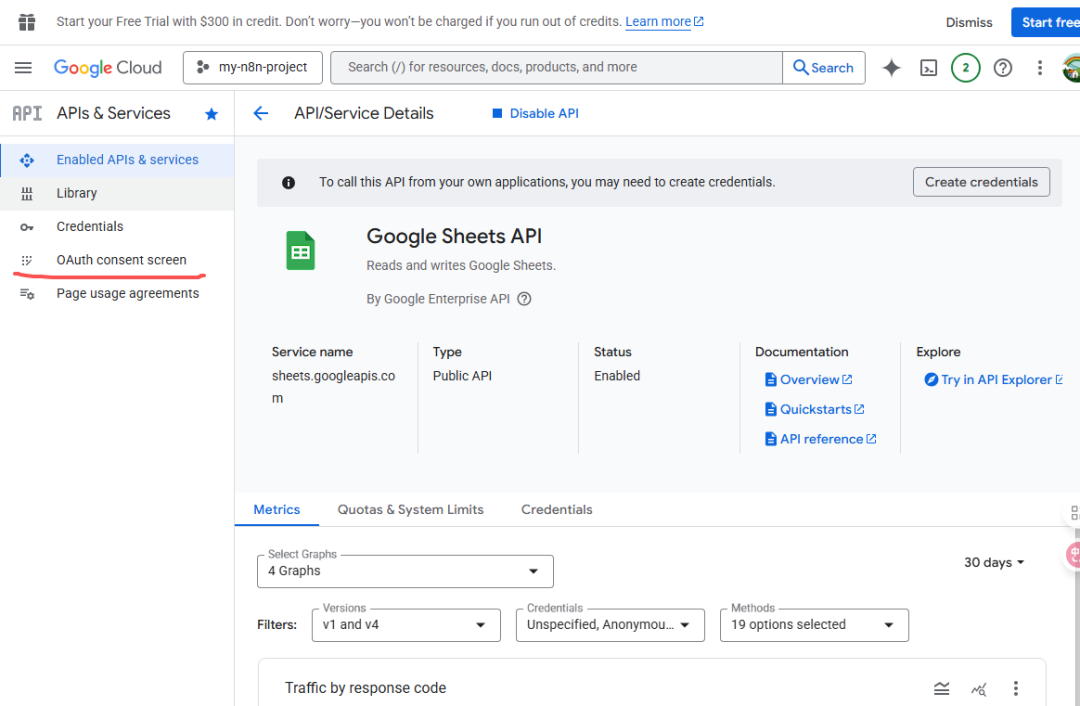Open the Try in API Explorer link
The image size is (1080, 706).
point(995,380)
